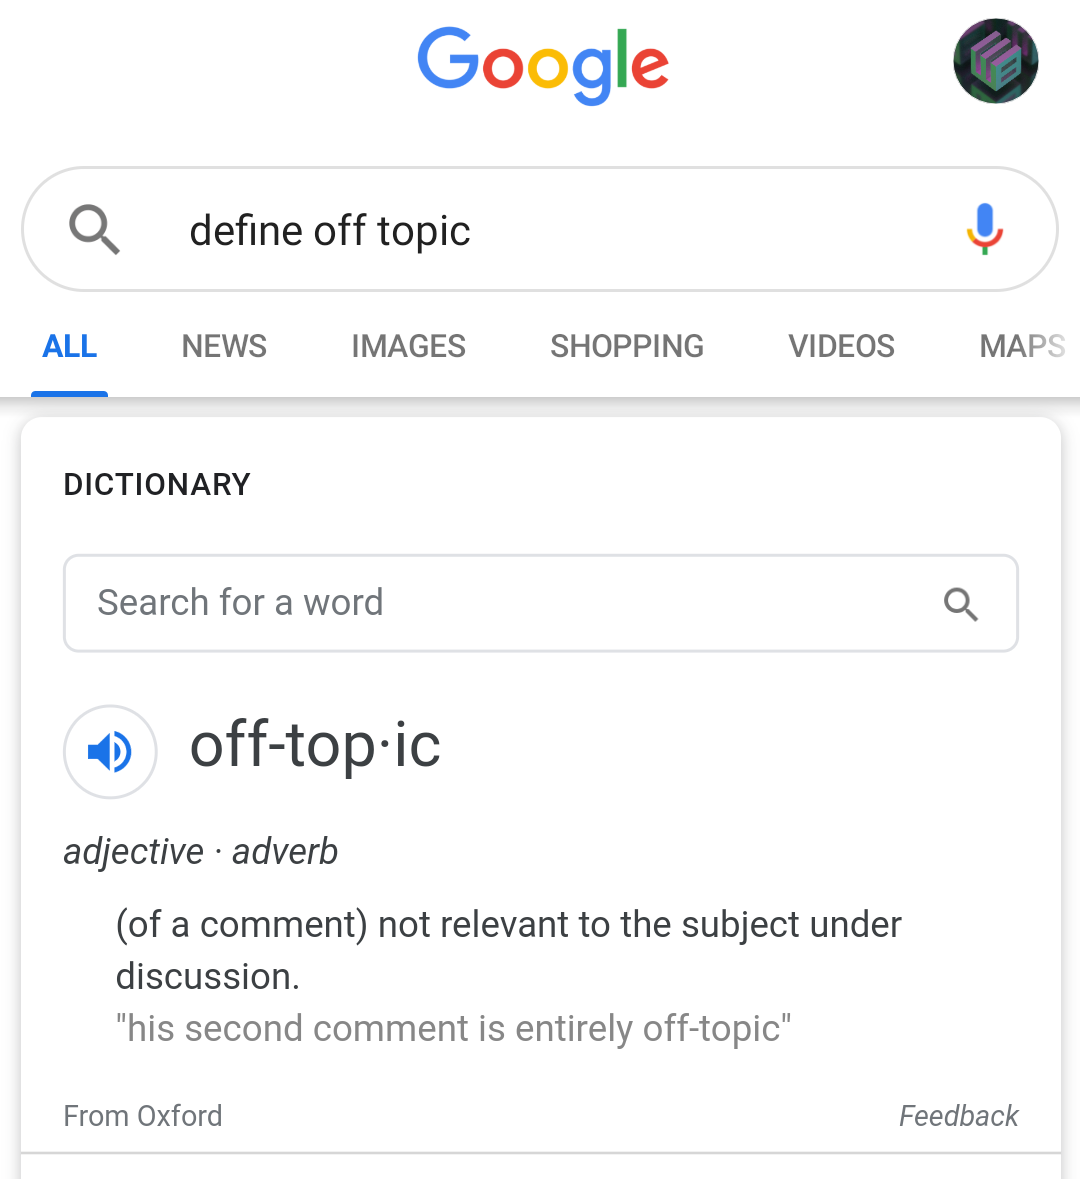
Task: Switch to the Images tab
Action: pyautogui.click(x=408, y=347)
